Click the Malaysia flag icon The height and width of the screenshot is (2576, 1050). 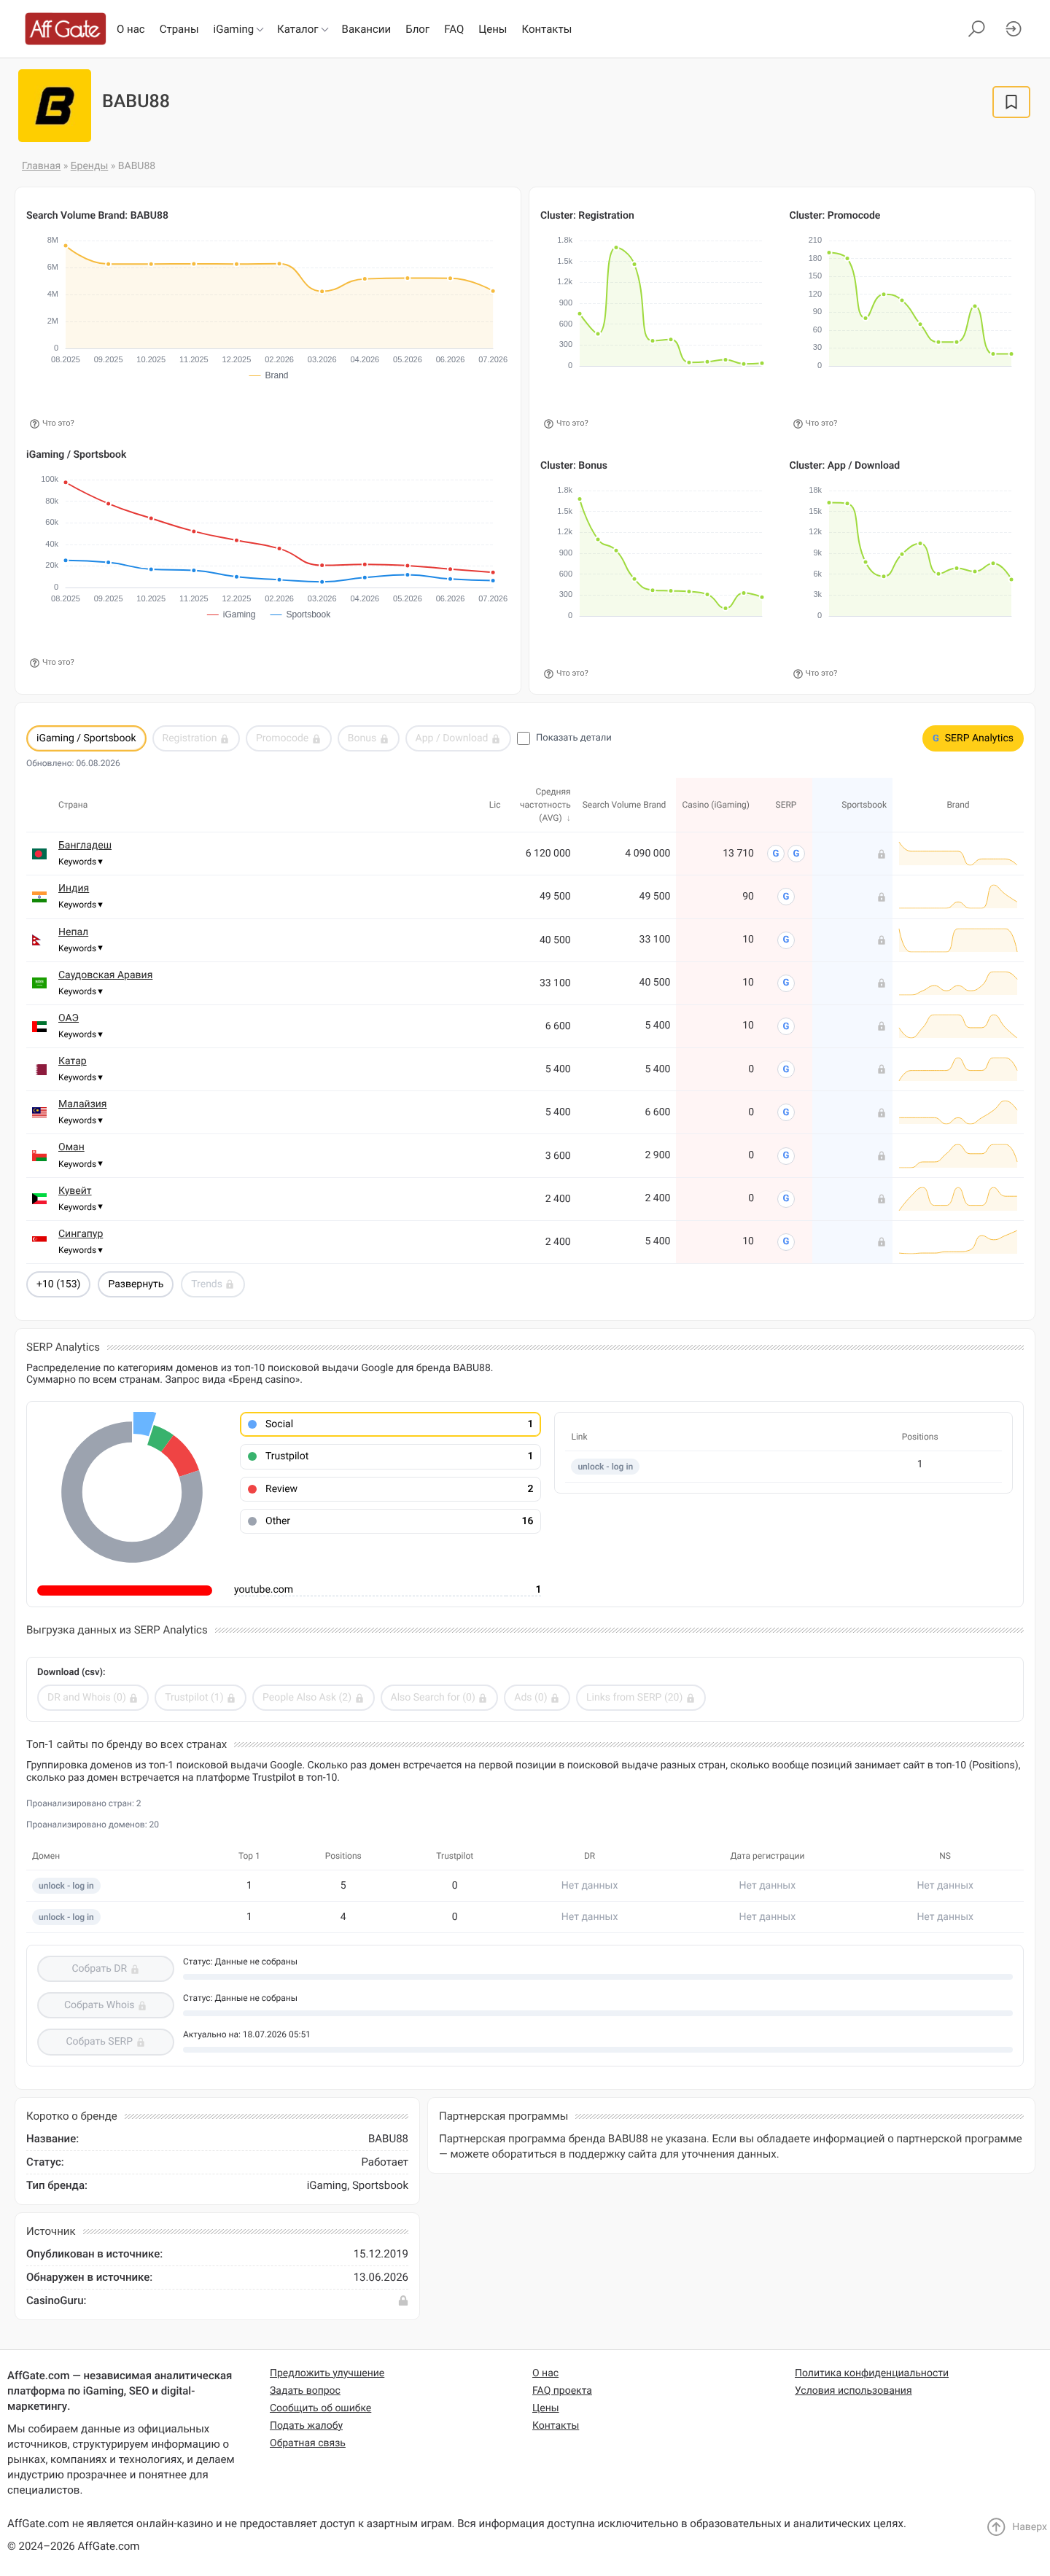pos(39,1112)
